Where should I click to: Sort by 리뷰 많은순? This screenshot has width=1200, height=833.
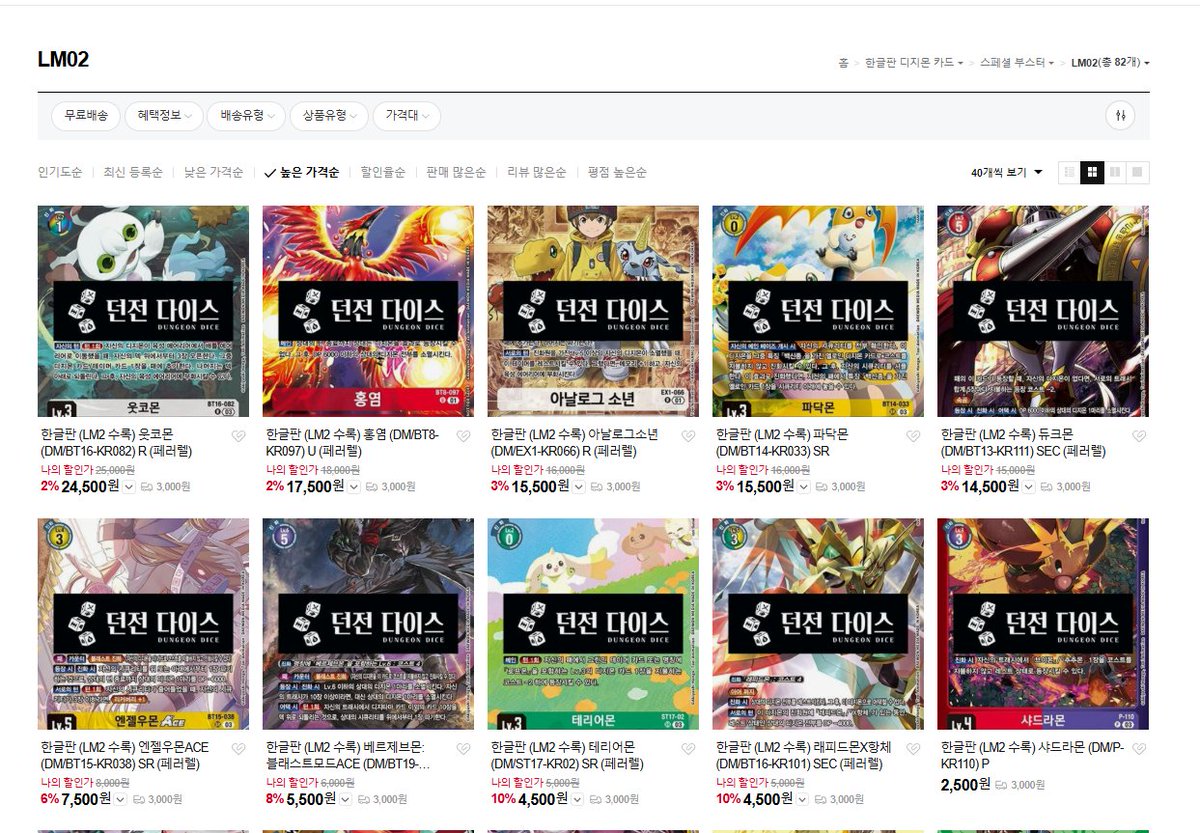point(537,172)
